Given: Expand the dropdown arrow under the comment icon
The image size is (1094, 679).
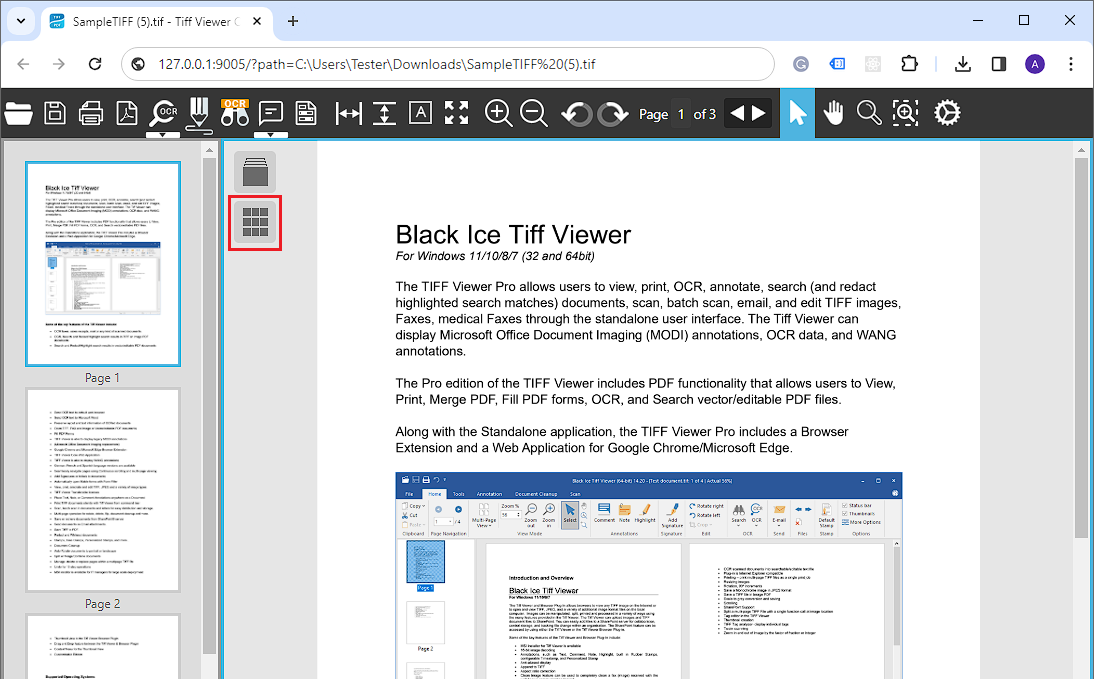Looking at the screenshot, I should (271, 135).
